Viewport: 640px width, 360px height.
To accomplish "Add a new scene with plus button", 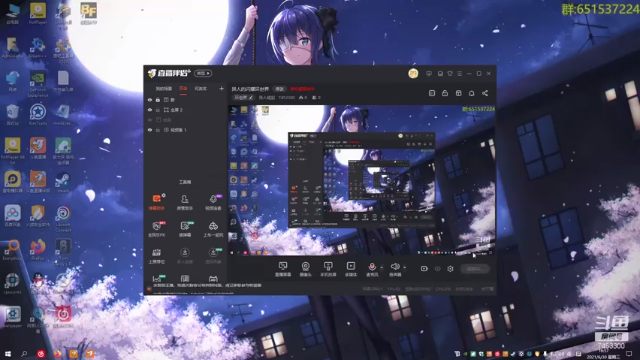I will pos(221,89).
